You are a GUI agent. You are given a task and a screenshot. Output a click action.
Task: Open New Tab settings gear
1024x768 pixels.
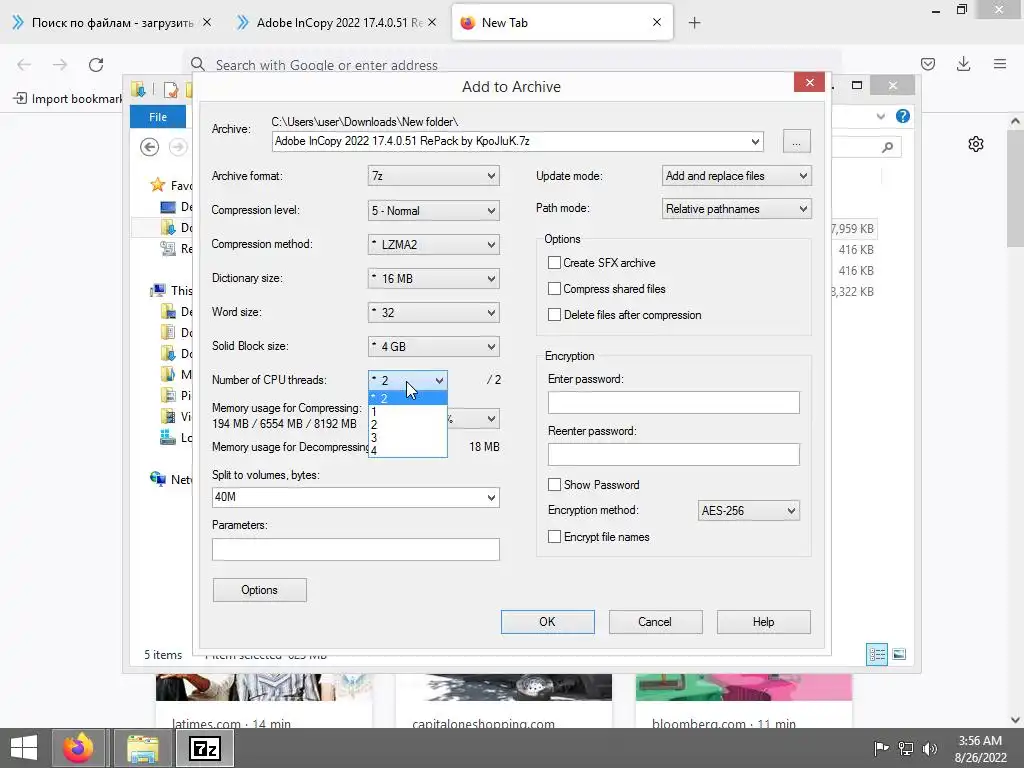pos(976,144)
